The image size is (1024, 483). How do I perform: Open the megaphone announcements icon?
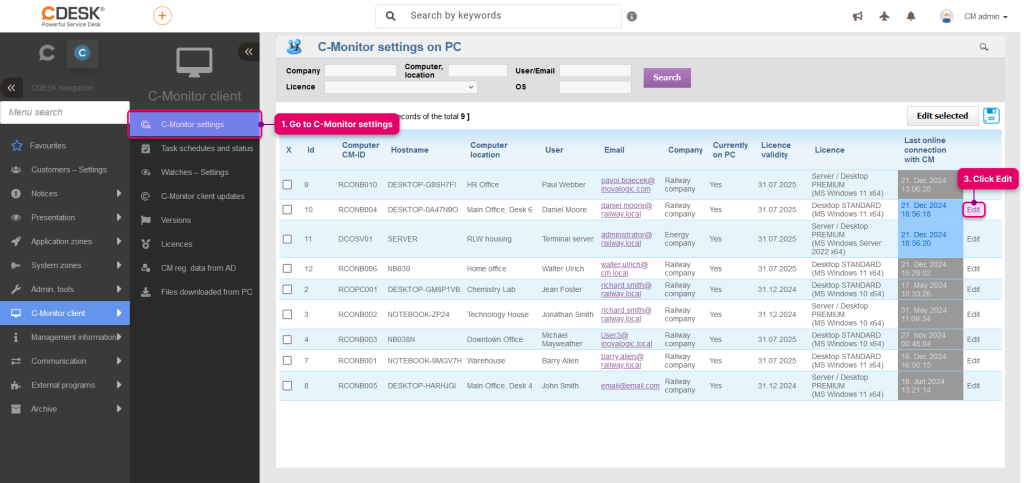pyautogui.click(x=857, y=16)
